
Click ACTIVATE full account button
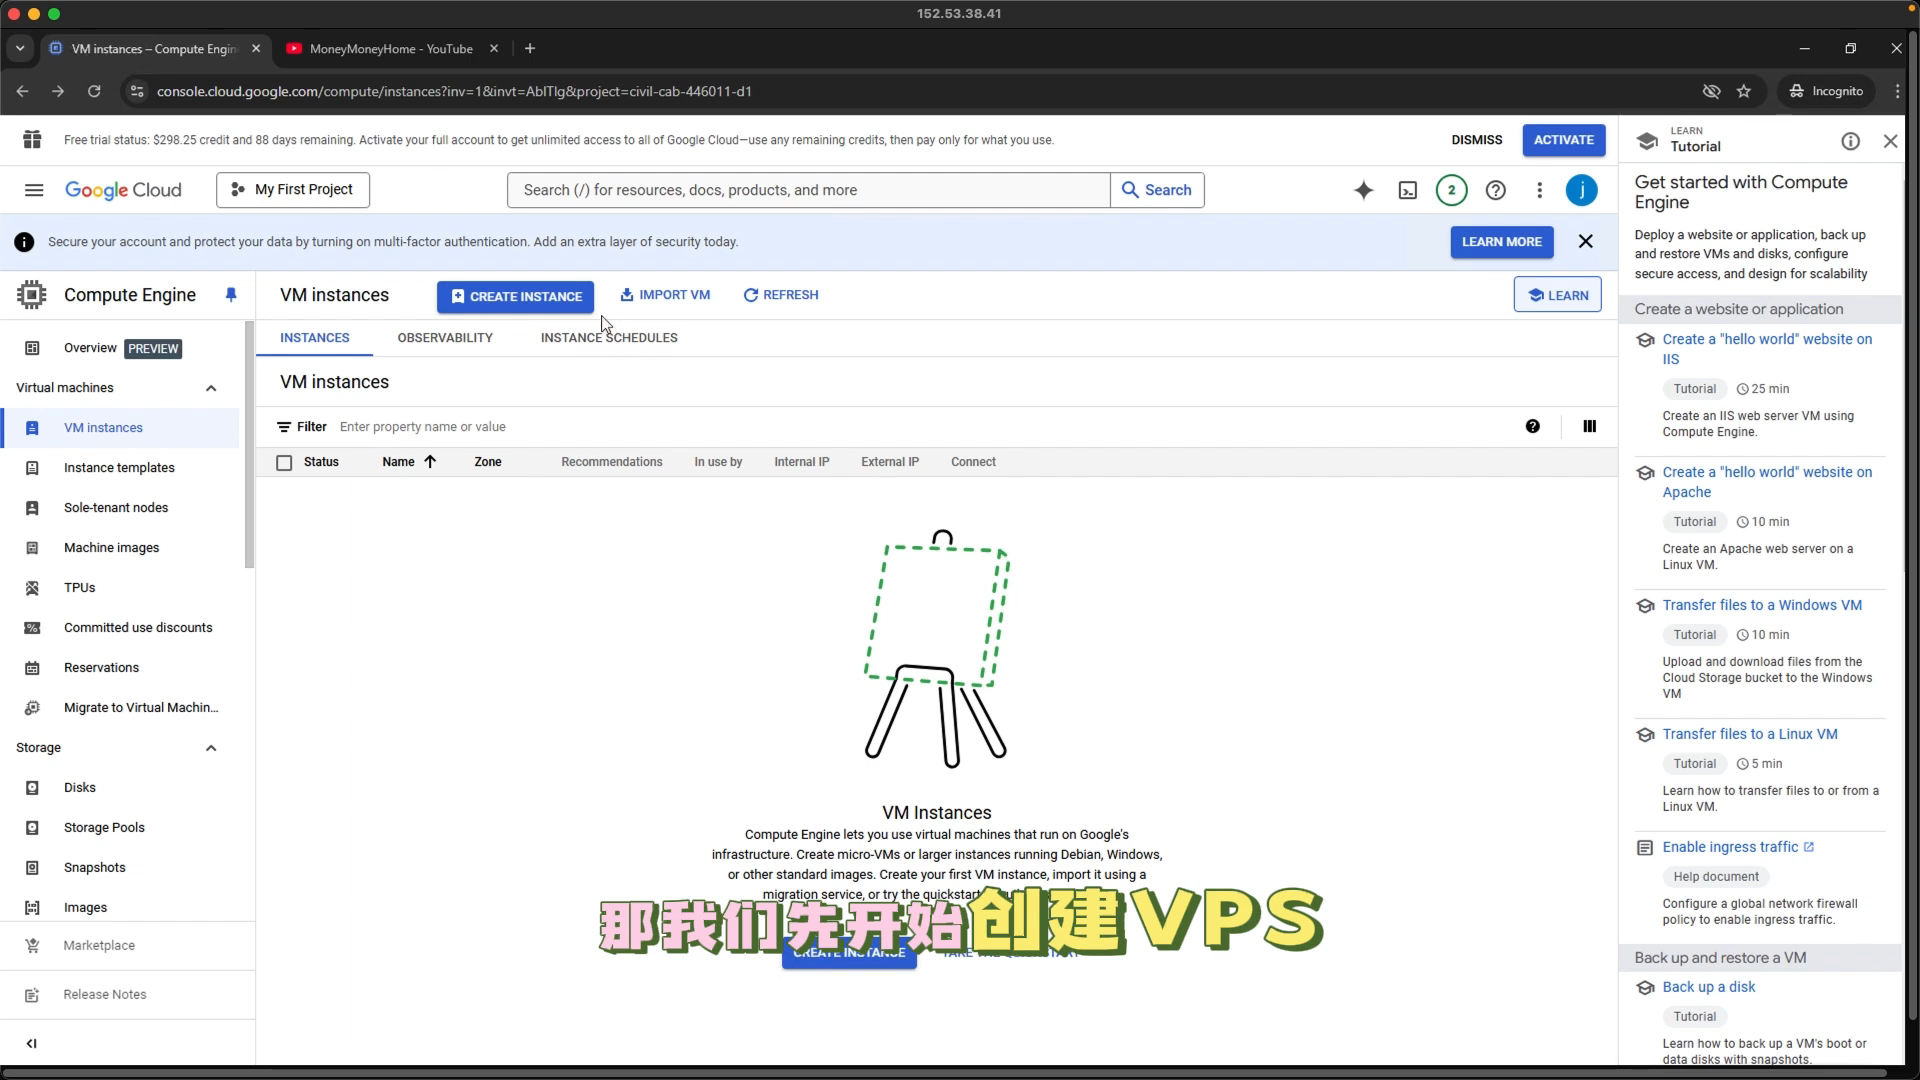(x=1564, y=140)
